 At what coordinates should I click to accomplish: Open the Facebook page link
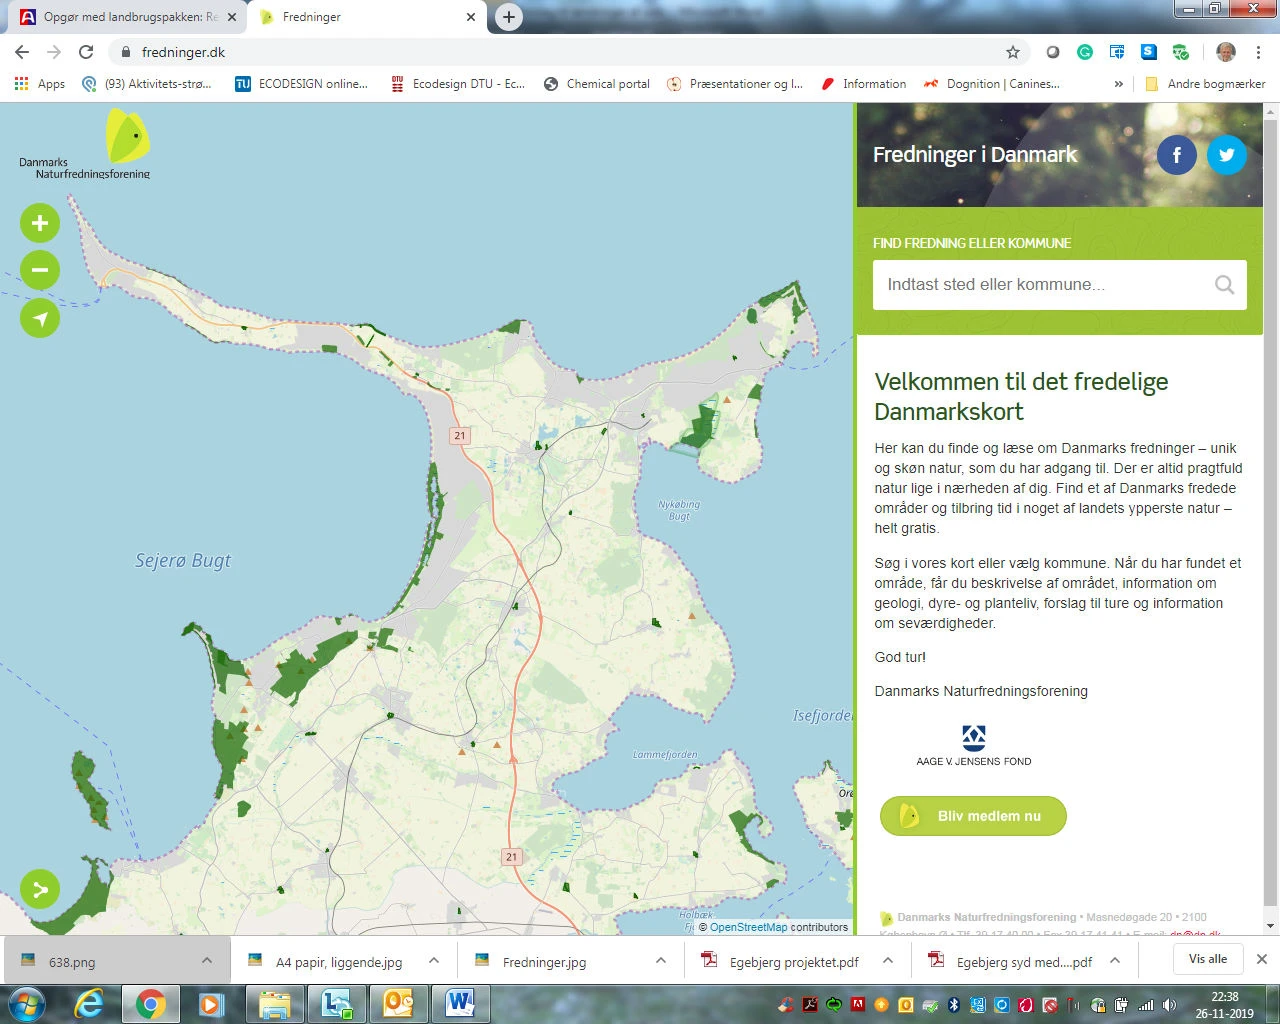(x=1177, y=155)
